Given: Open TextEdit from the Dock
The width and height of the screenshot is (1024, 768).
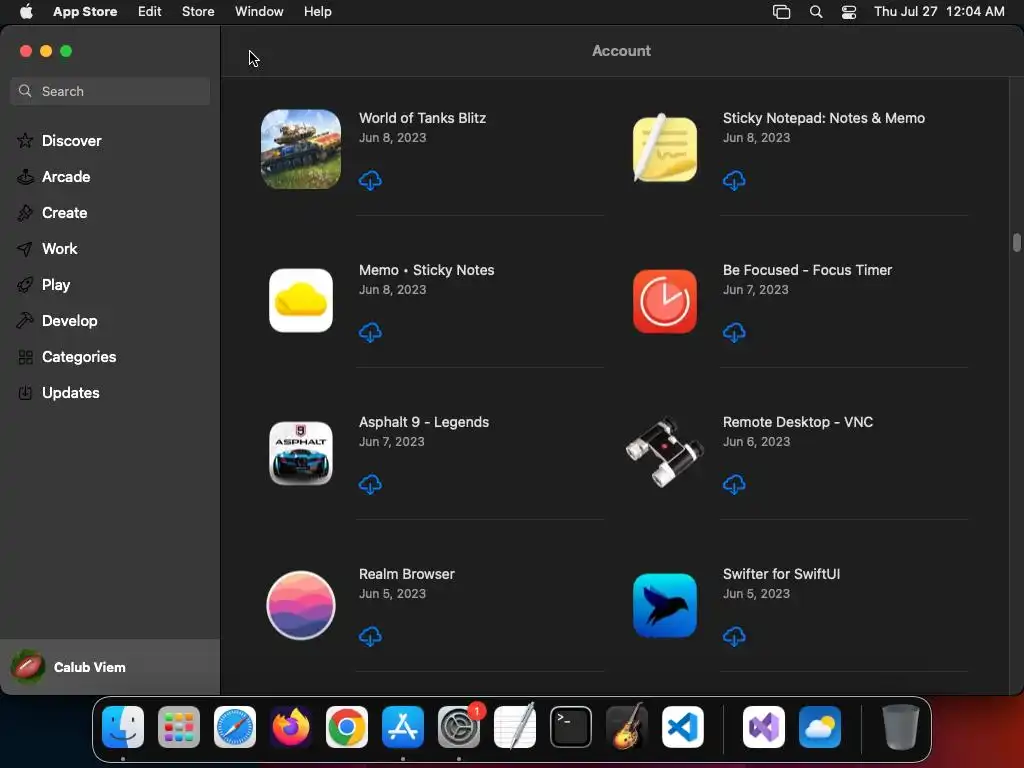Looking at the screenshot, I should tap(515, 726).
